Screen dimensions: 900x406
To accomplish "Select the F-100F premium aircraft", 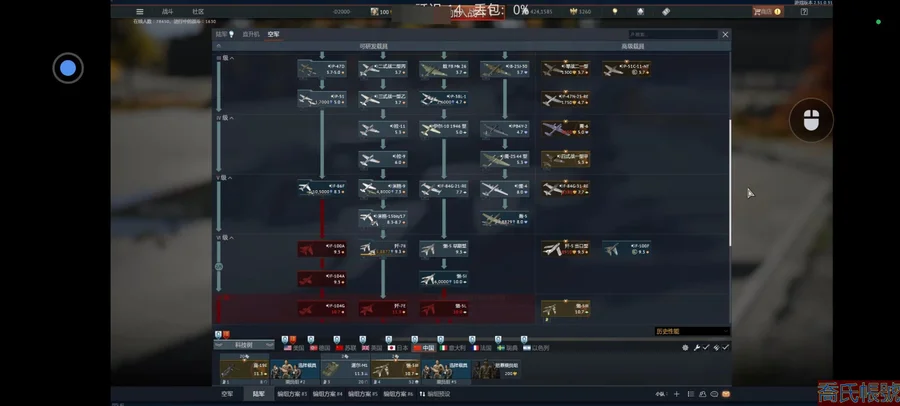I will point(626,248).
